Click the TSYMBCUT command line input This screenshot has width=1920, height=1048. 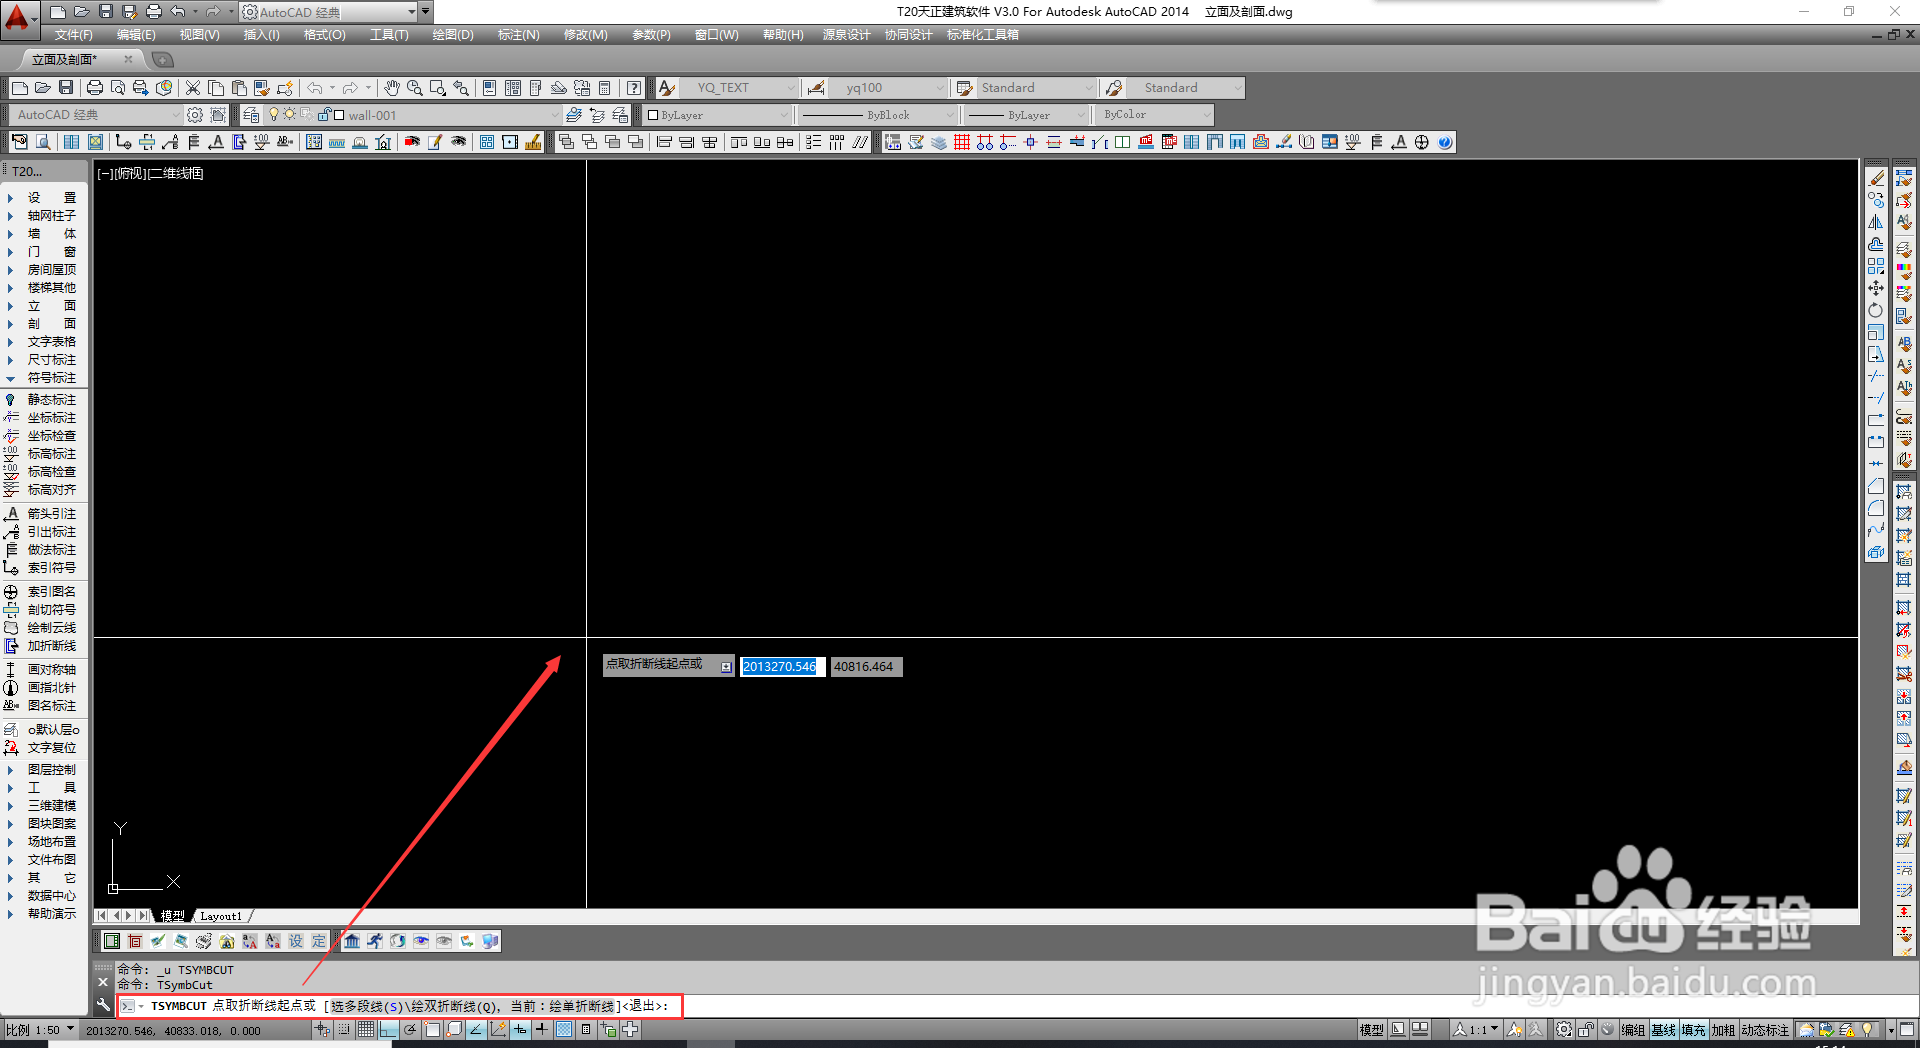400,1006
